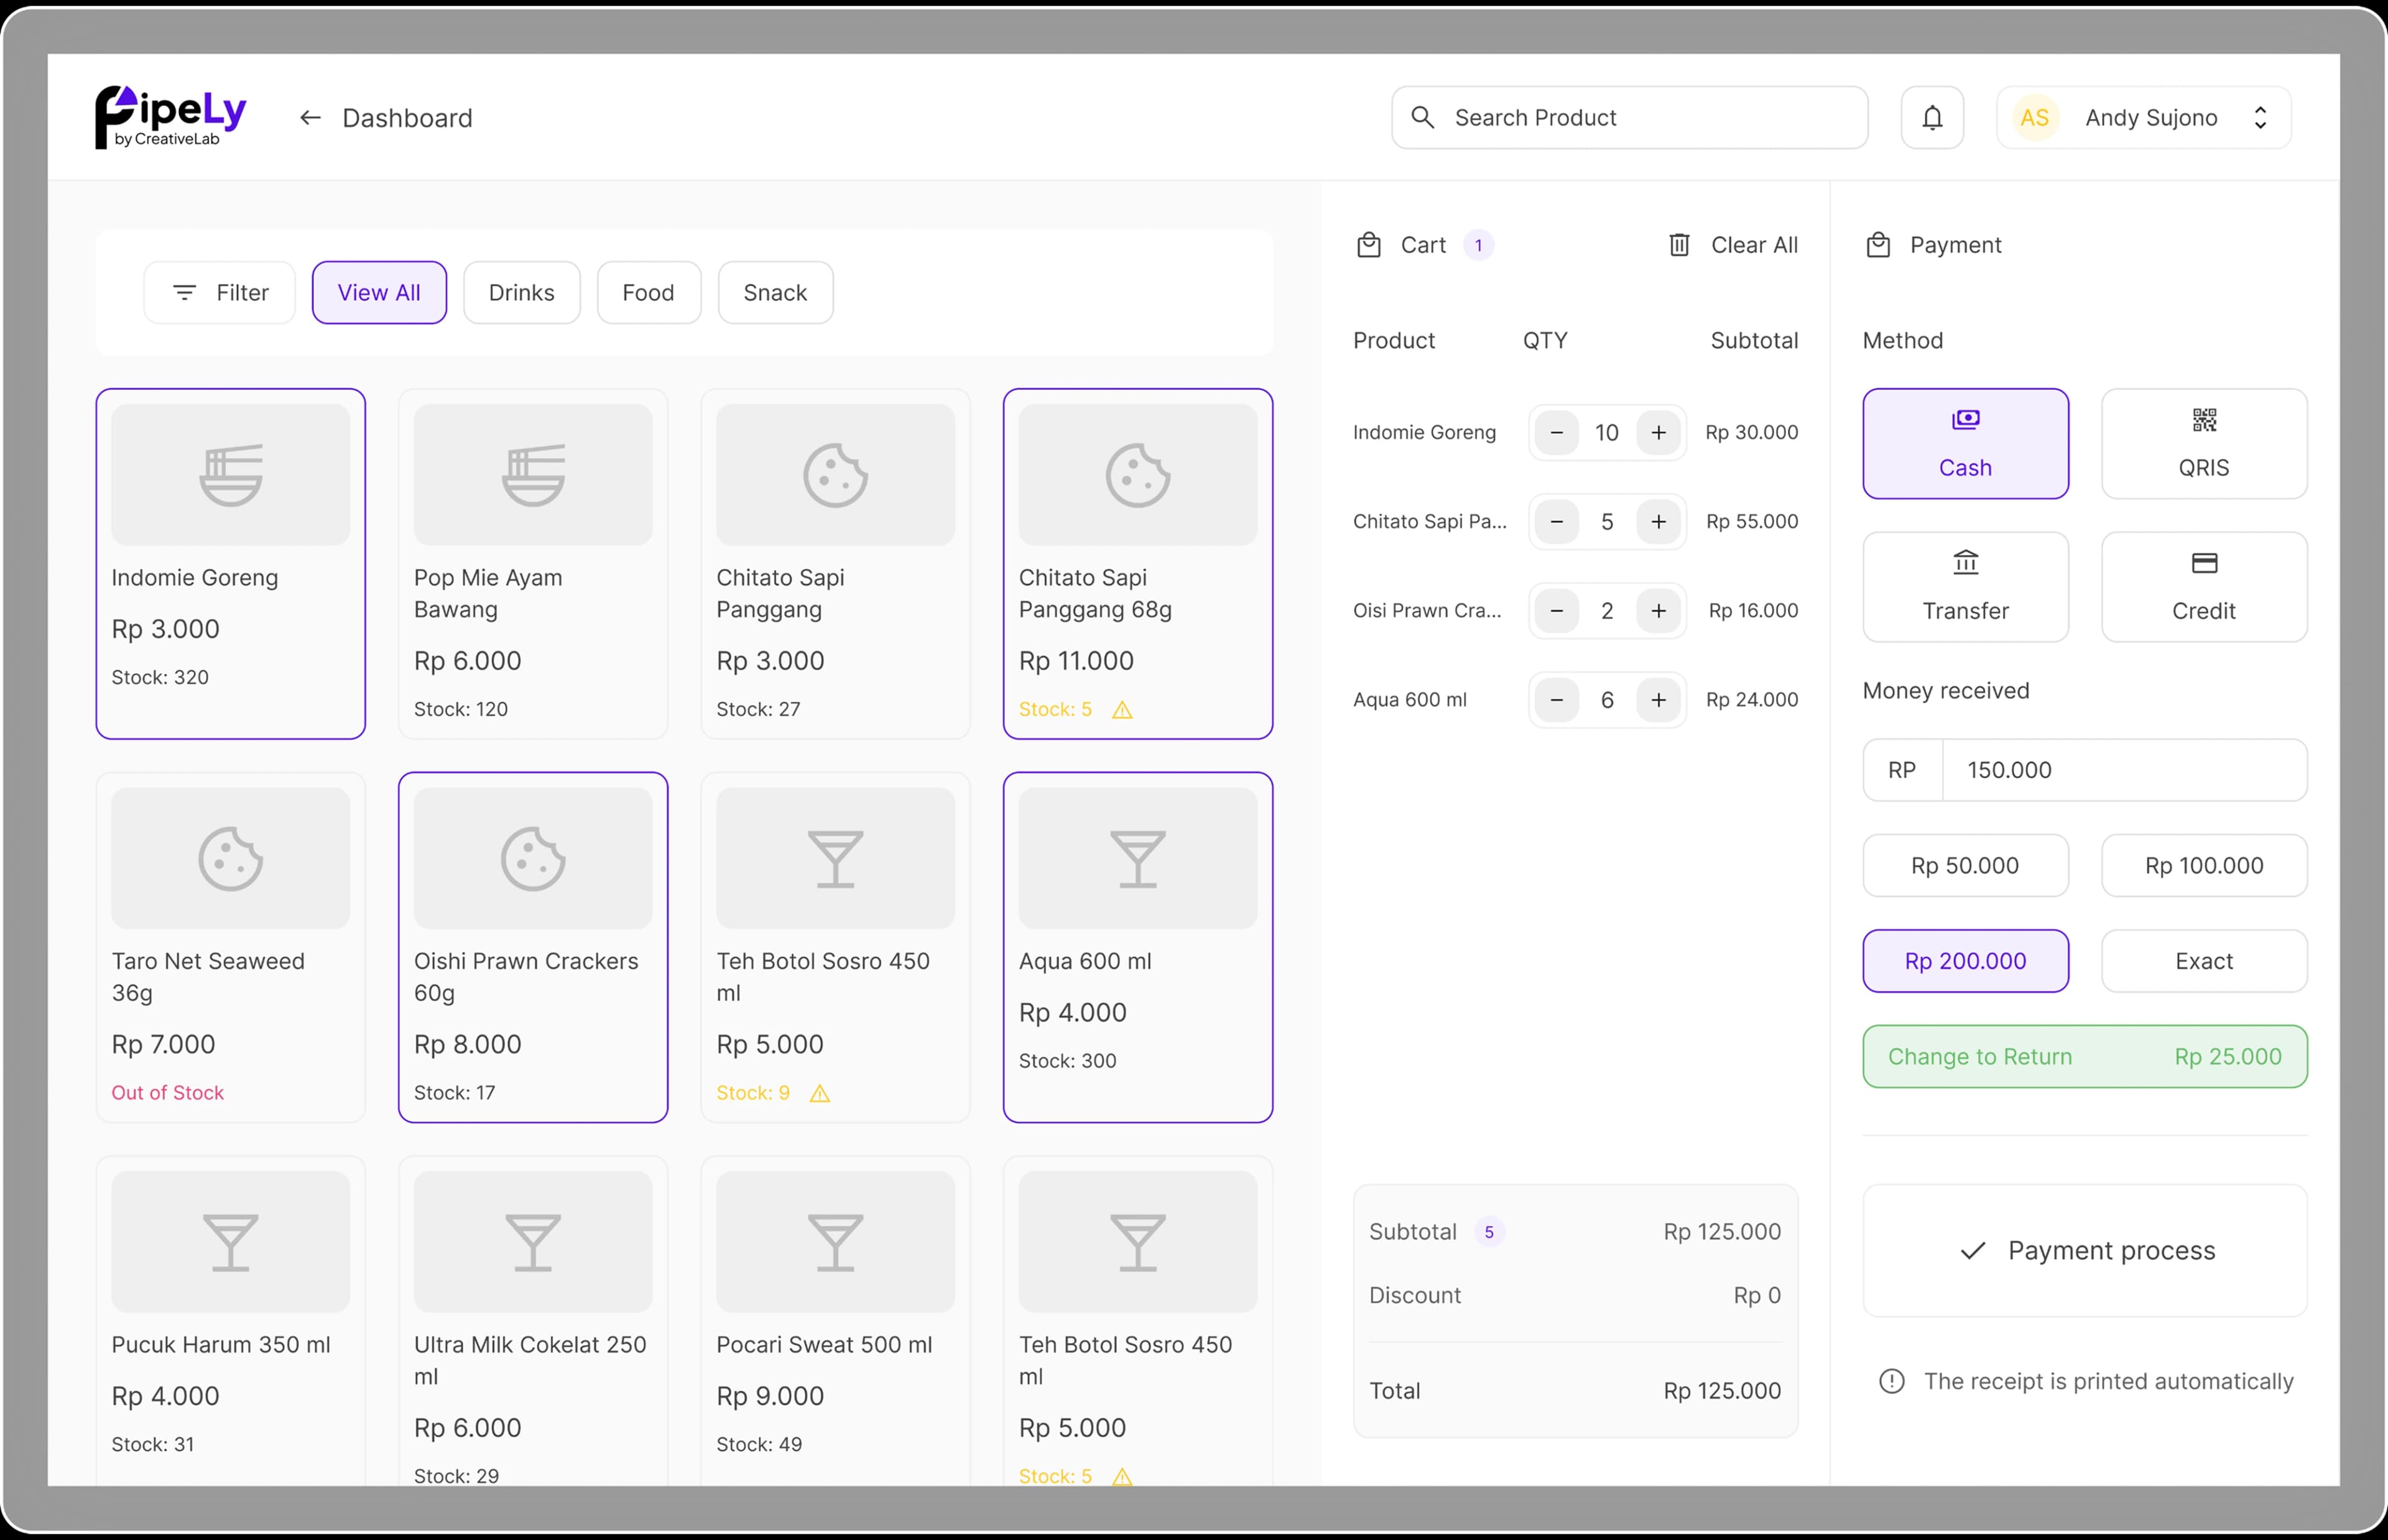Click the Cart bag icon
2388x1540 pixels.
click(1368, 245)
